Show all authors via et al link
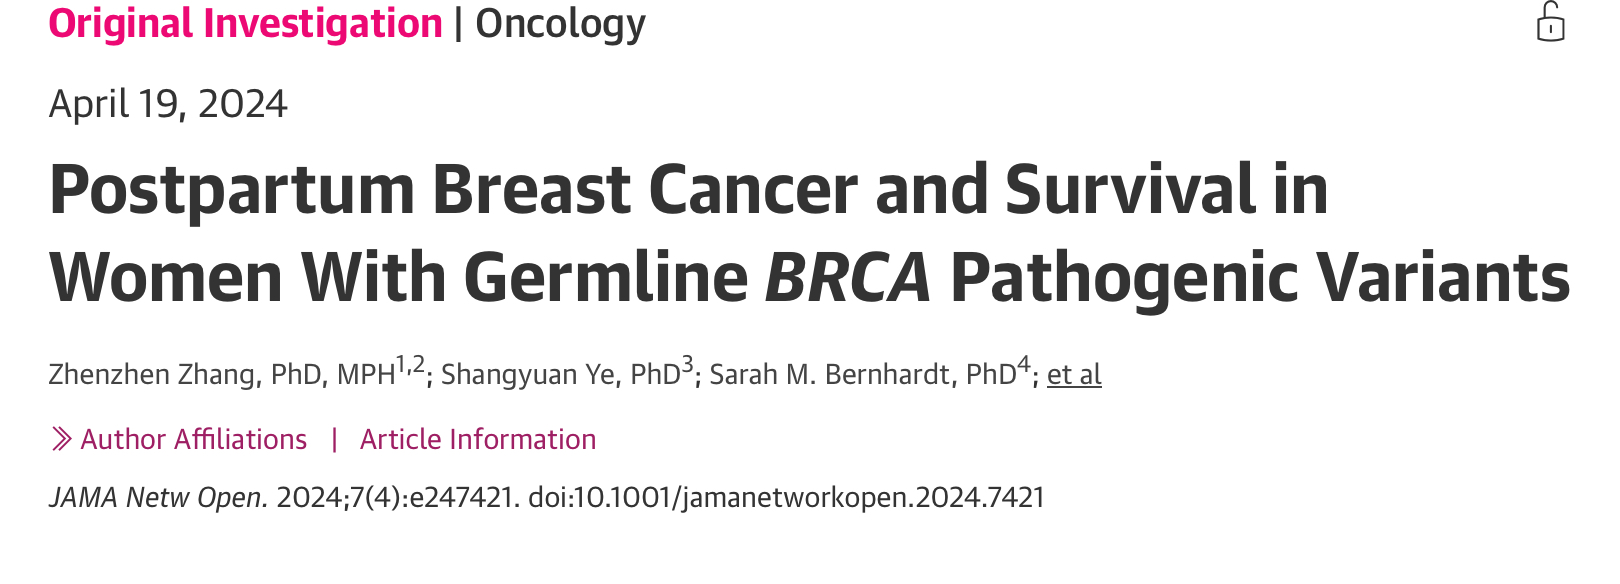This screenshot has height=584, width=1620. pos(1074,374)
